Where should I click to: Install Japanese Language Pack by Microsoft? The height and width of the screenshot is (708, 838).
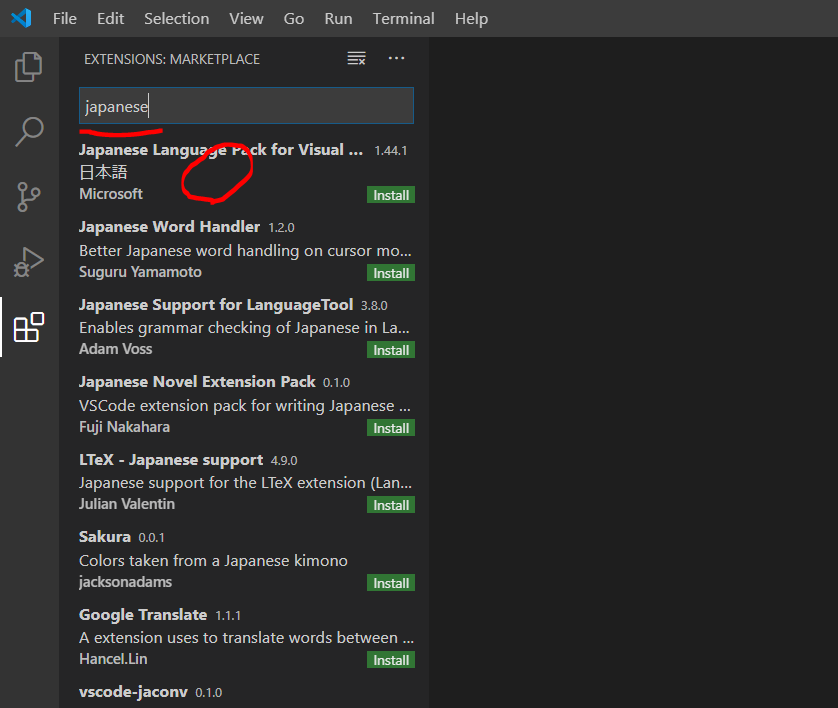pos(391,195)
